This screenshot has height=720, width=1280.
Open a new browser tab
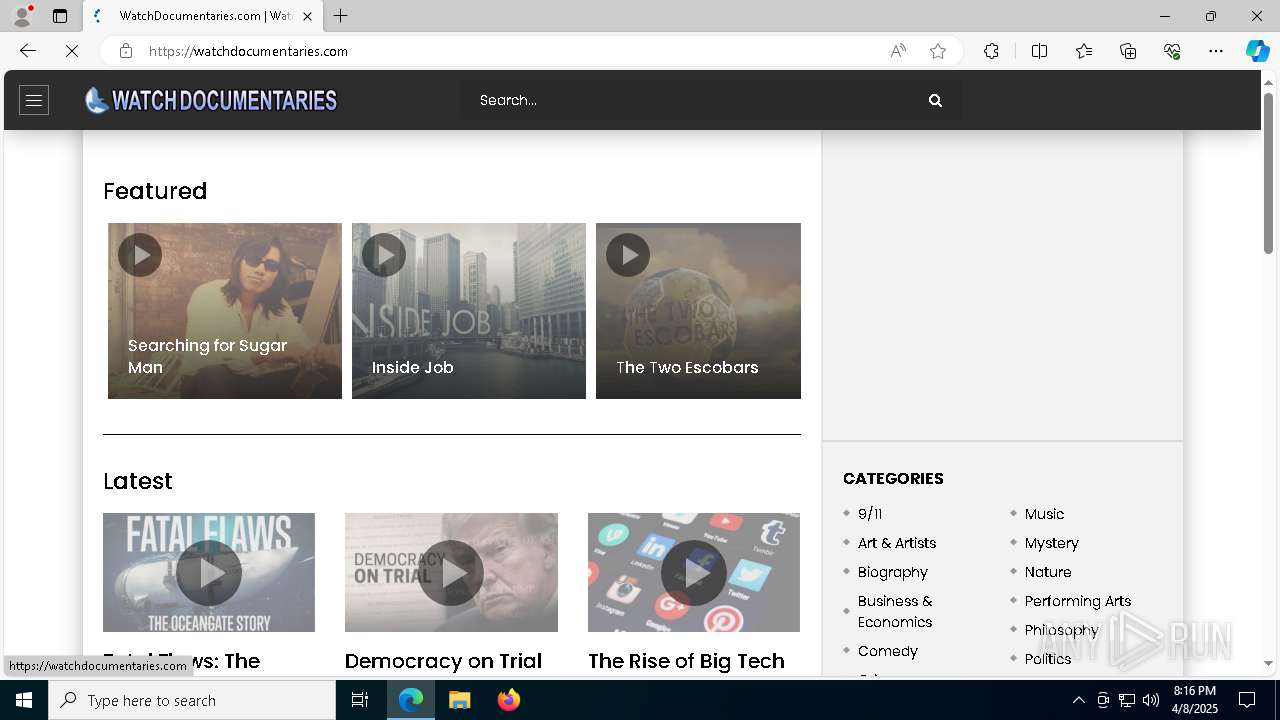point(341,16)
